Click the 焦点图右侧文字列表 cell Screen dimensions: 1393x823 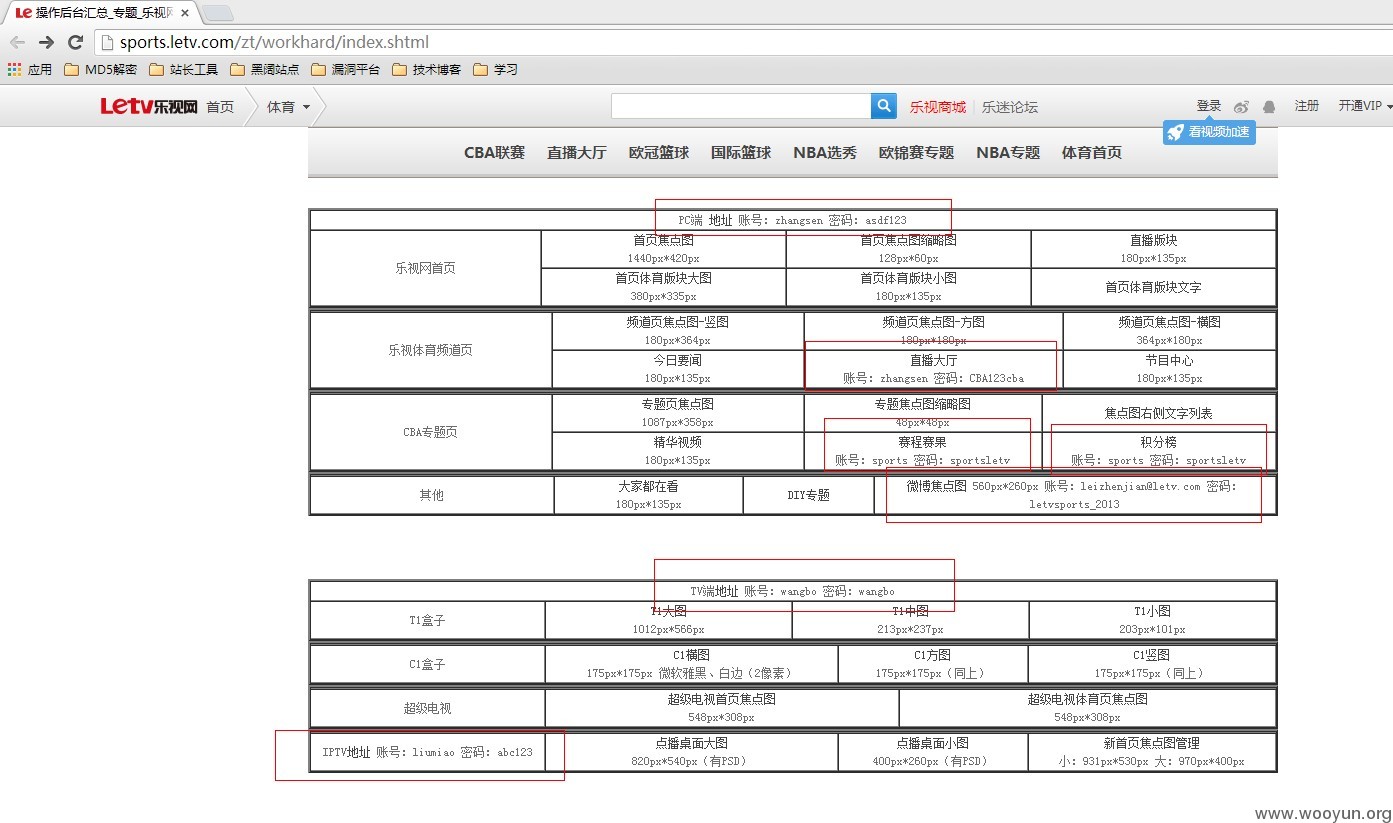pos(1158,413)
